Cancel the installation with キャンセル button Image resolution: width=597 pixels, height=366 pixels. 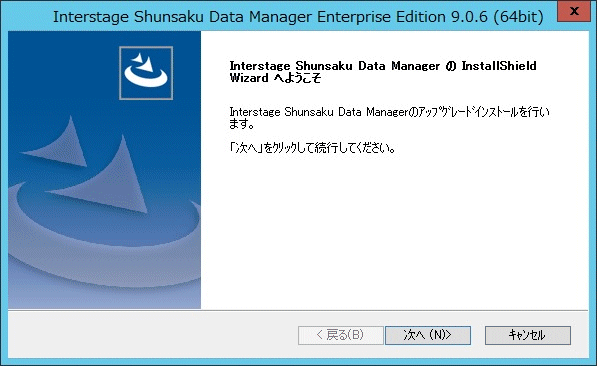coord(528,335)
